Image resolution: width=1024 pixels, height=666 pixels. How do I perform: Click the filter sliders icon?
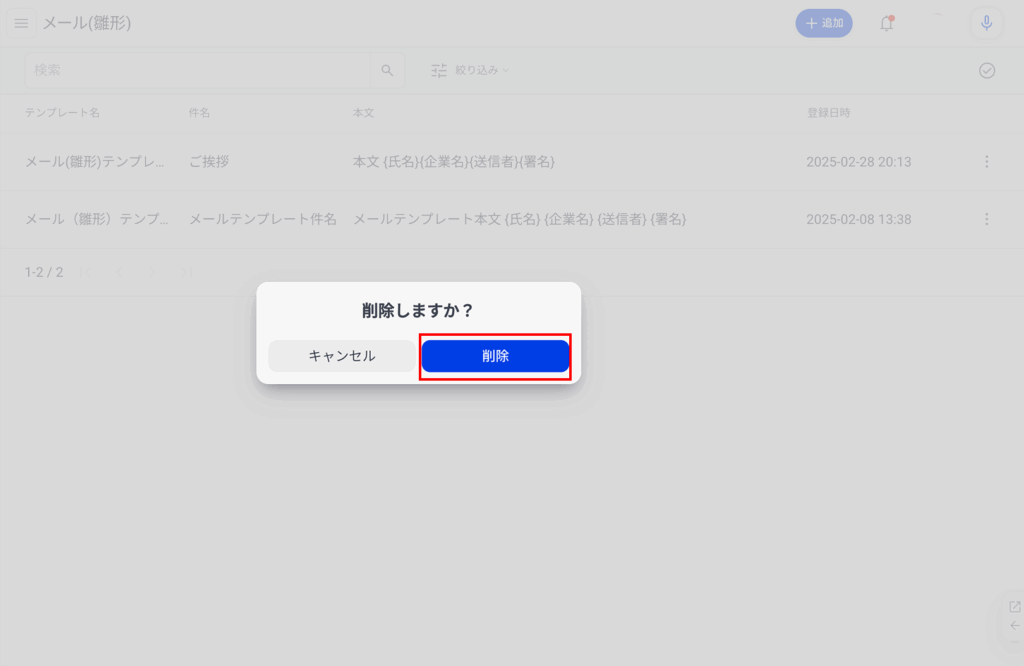(x=439, y=70)
